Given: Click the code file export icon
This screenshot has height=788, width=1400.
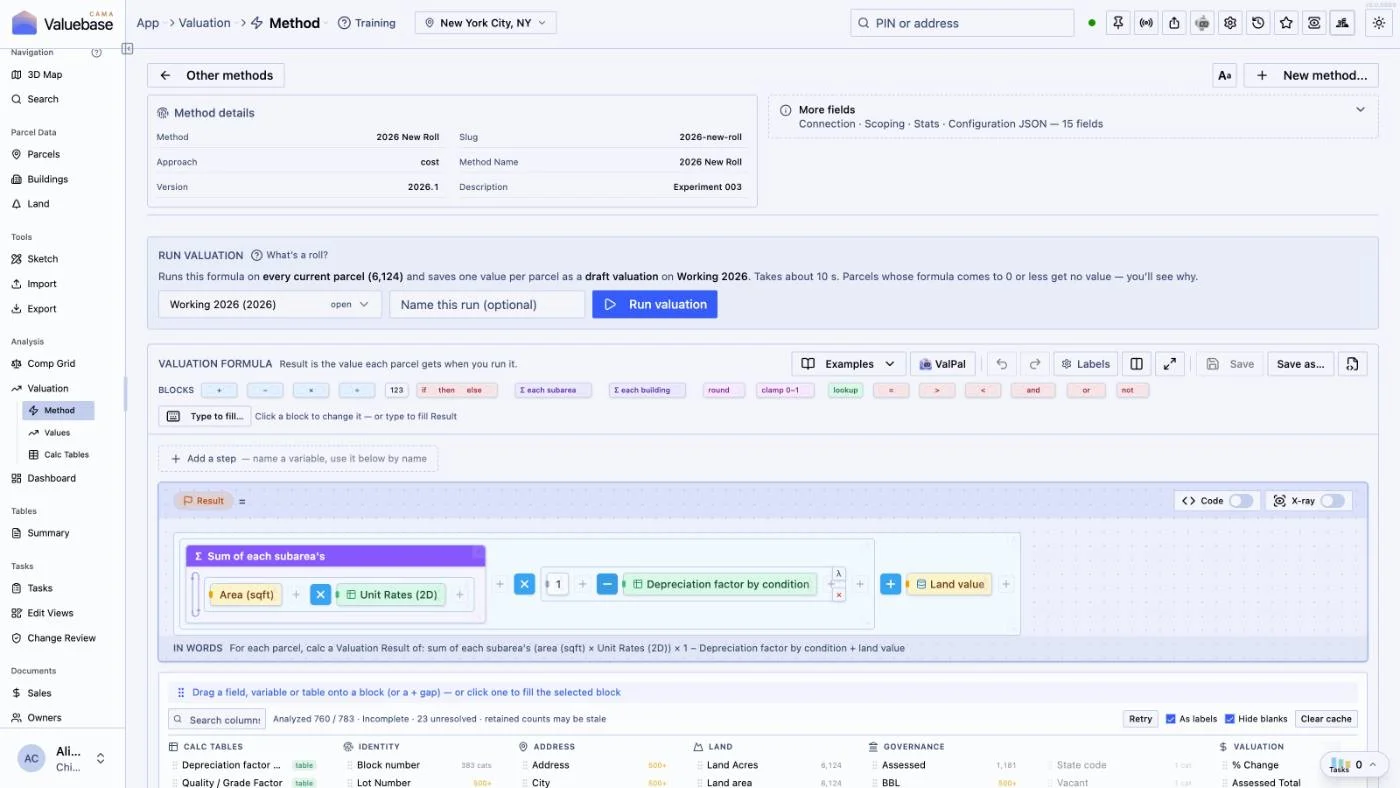Looking at the screenshot, I should click(1352, 364).
